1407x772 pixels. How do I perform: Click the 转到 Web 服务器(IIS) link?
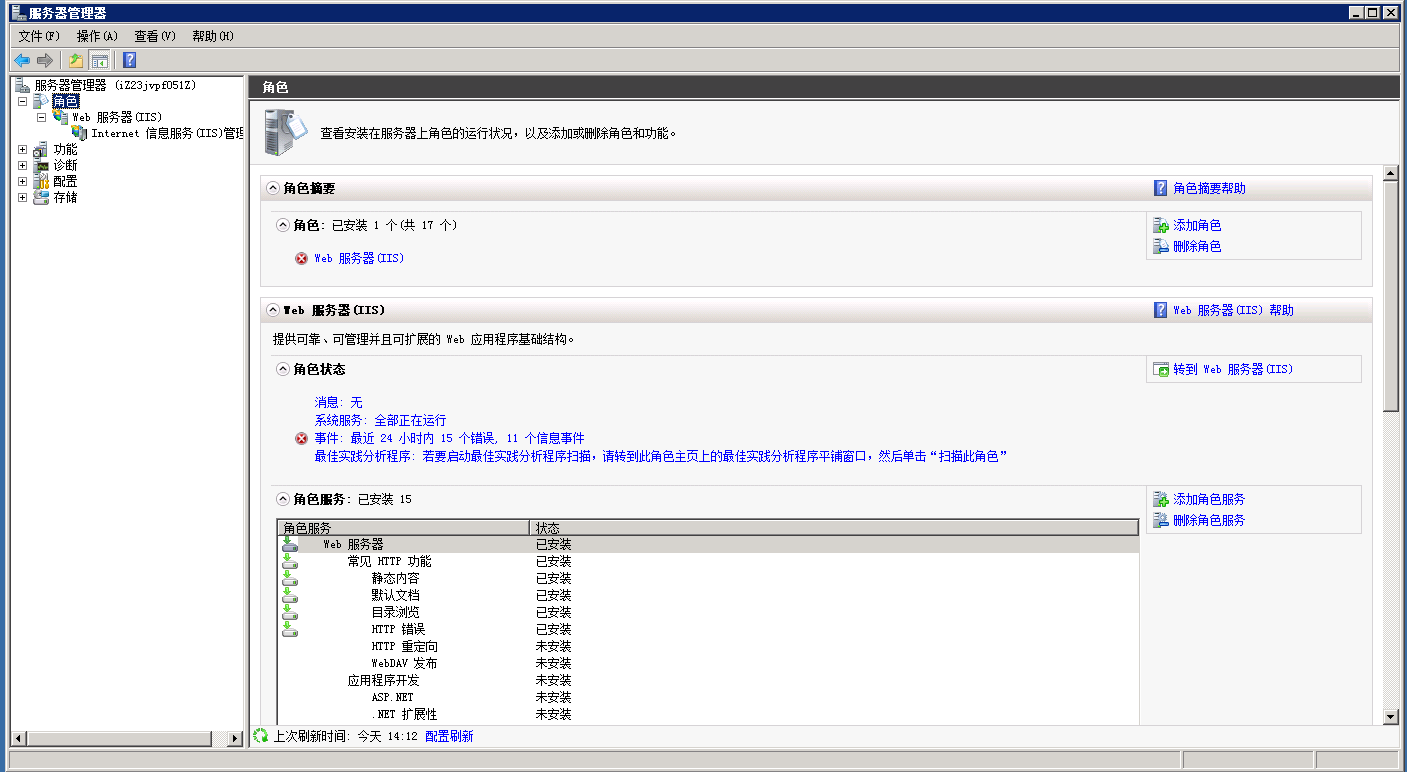1233,369
